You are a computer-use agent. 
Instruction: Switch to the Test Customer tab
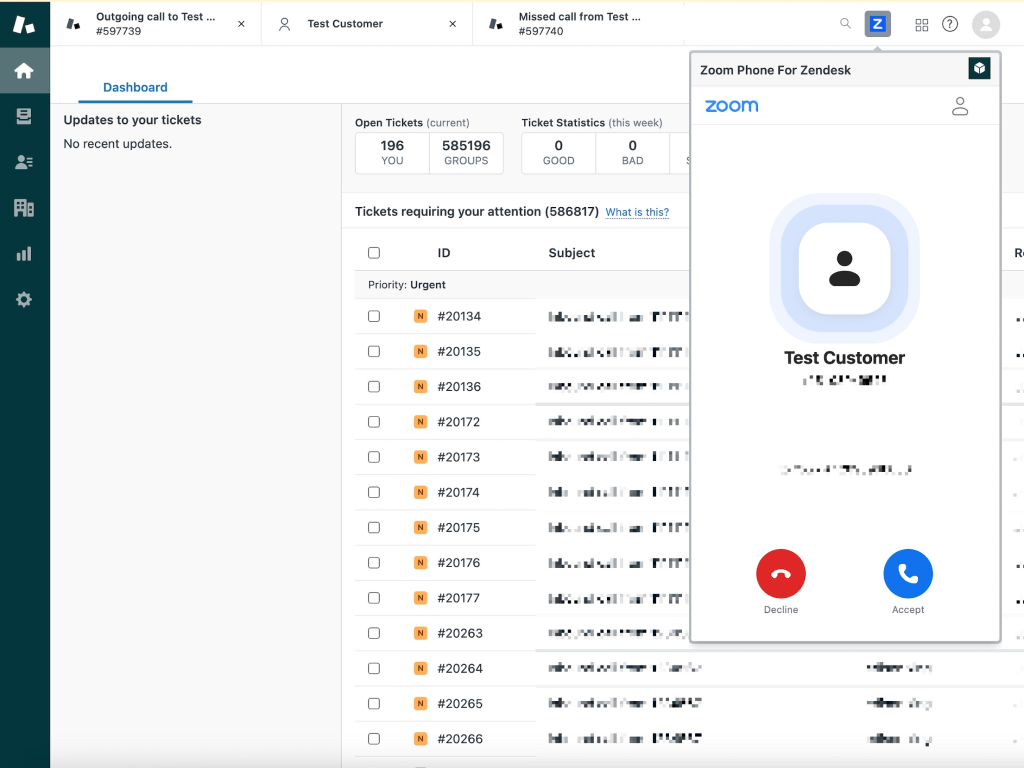click(x=345, y=24)
